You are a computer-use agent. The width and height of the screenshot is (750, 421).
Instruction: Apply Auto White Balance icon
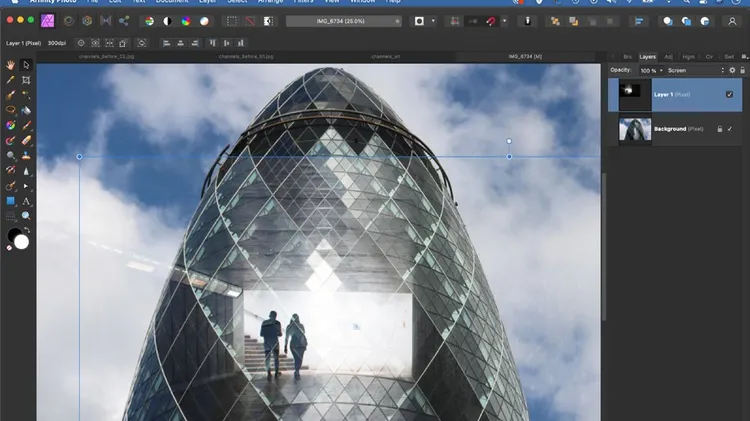pyautogui.click(x=204, y=21)
